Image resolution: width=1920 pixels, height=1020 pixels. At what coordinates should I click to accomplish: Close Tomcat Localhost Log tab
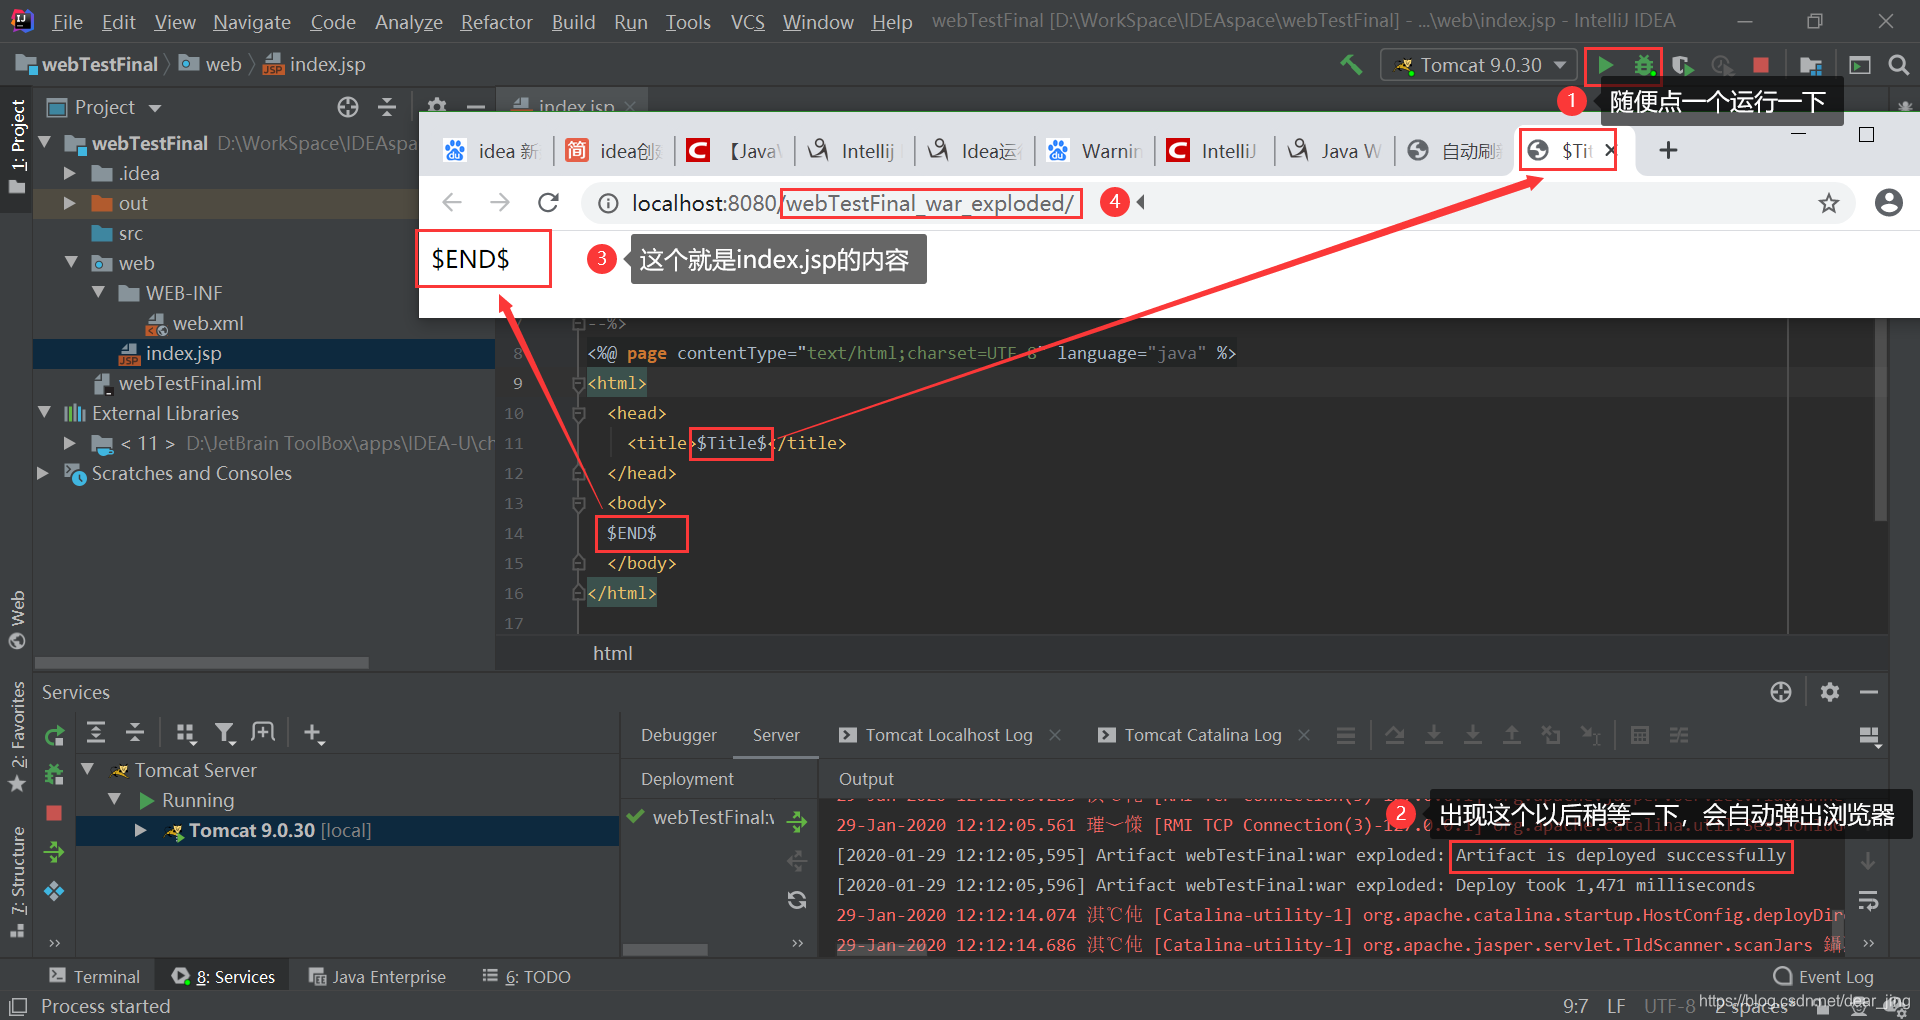click(x=1055, y=735)
